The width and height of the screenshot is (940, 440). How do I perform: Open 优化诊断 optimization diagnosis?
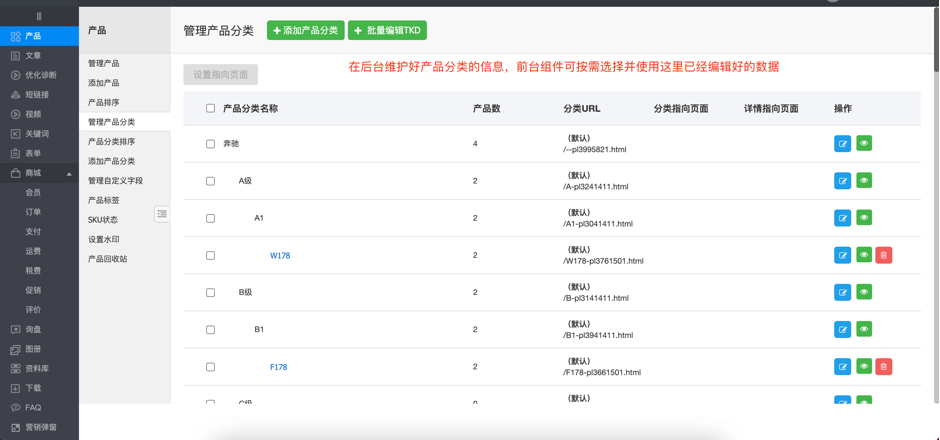pyautogui.click(x=39, y=75)
